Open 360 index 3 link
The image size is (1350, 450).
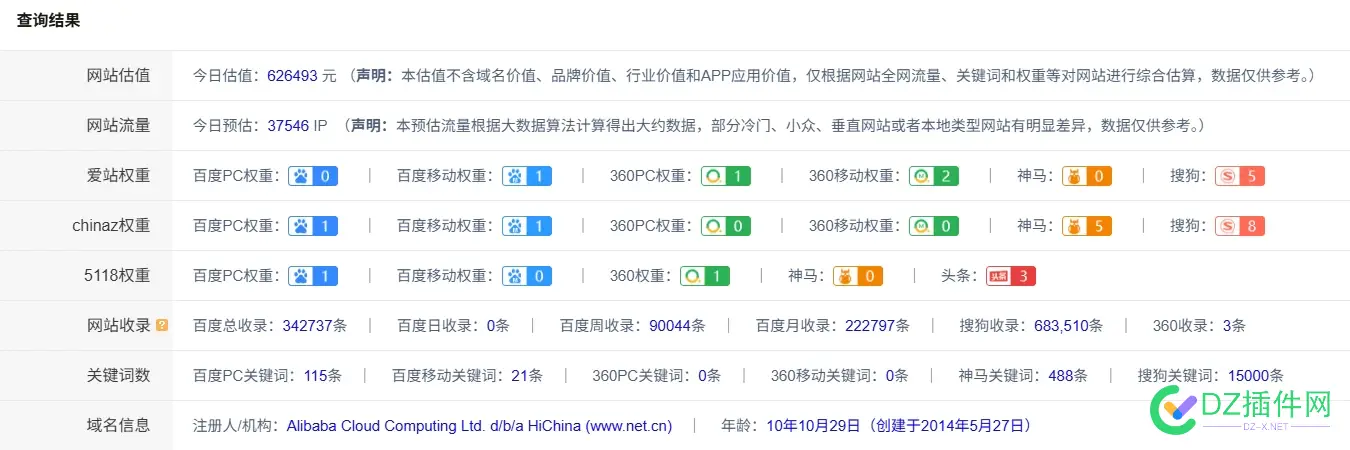pyautogui.click(x=1226, y=326)
